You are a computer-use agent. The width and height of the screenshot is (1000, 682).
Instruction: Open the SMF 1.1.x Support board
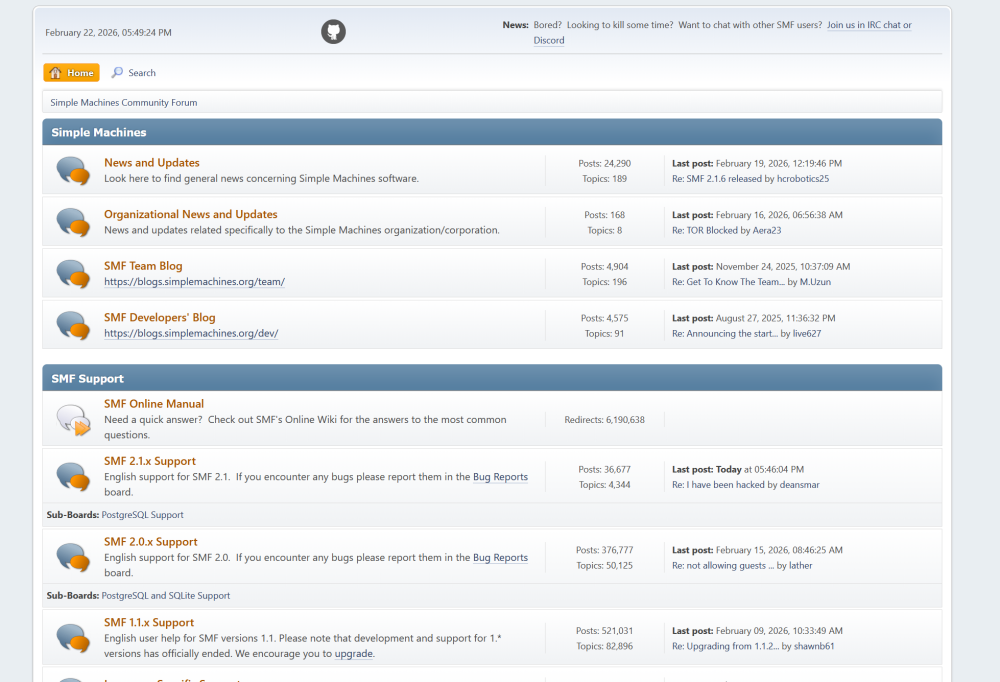(x=149, y=623)
